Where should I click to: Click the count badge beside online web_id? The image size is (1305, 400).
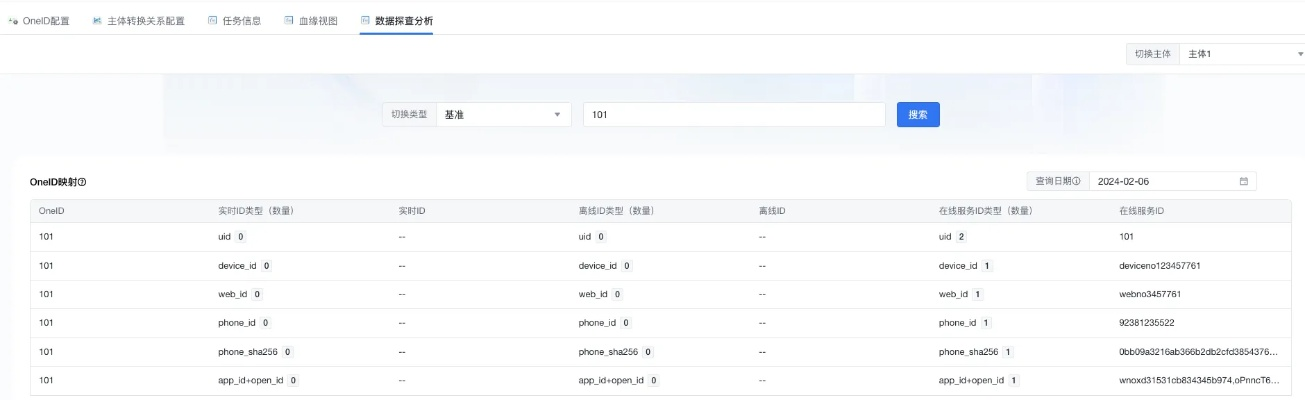click(x=977, y=294)
